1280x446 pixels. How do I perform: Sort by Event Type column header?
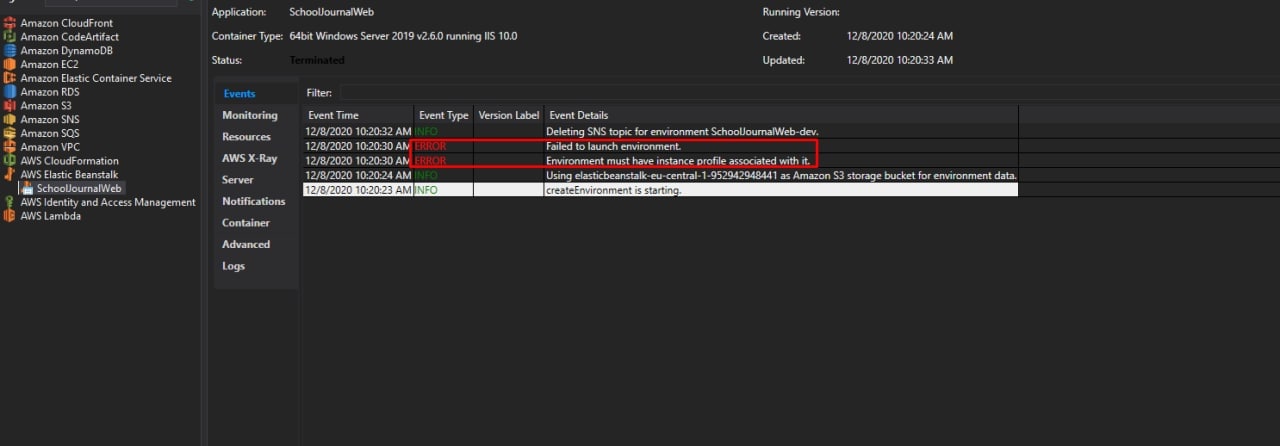click(x=444, y=115)
